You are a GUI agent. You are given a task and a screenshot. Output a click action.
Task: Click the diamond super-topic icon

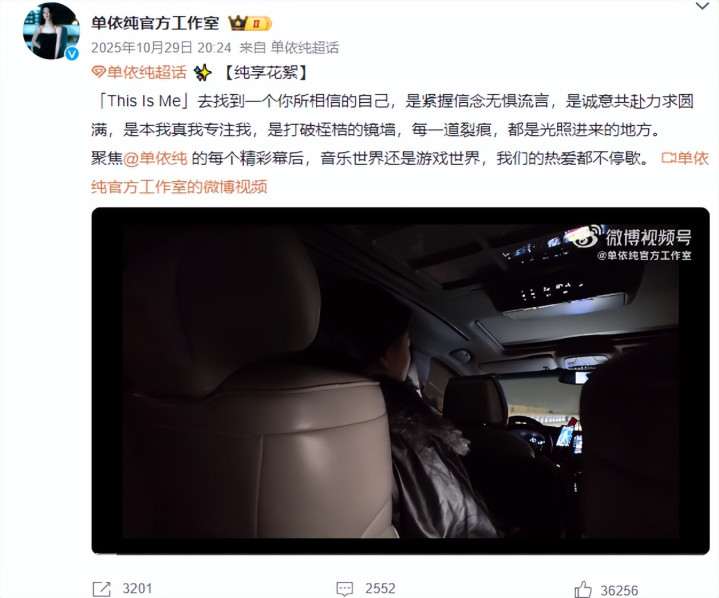pyautogui.click(x=98, y=72)
